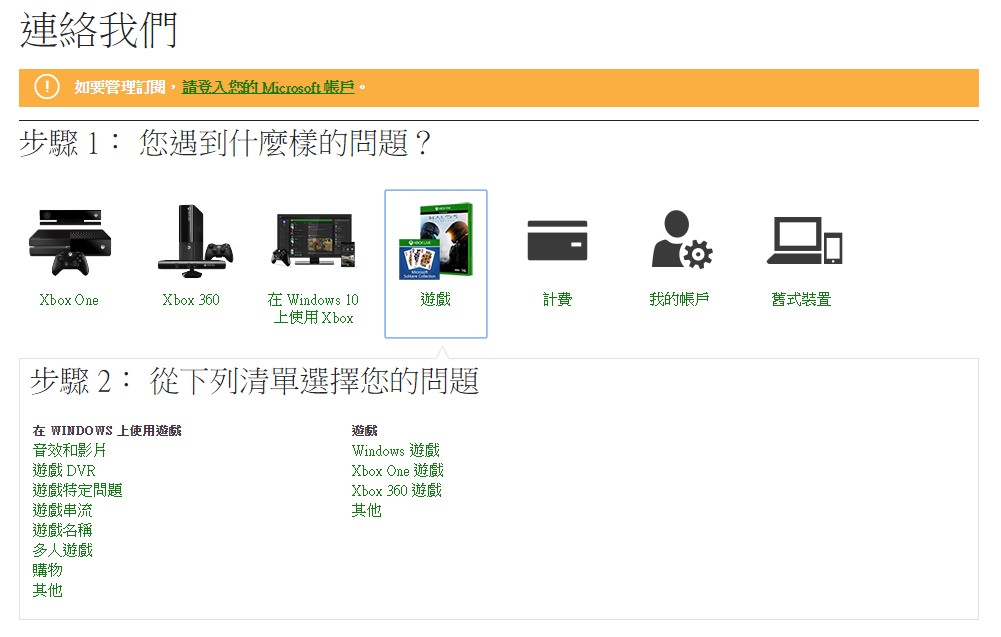Click the 遊戲串流 link
Screen dimensions: 1001x637
click(62, 511)
